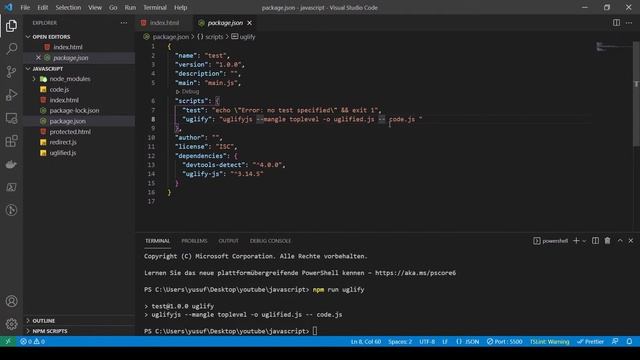The image size is (640, 360).
Task: Open the Run menu
Action: coord(130,7)
